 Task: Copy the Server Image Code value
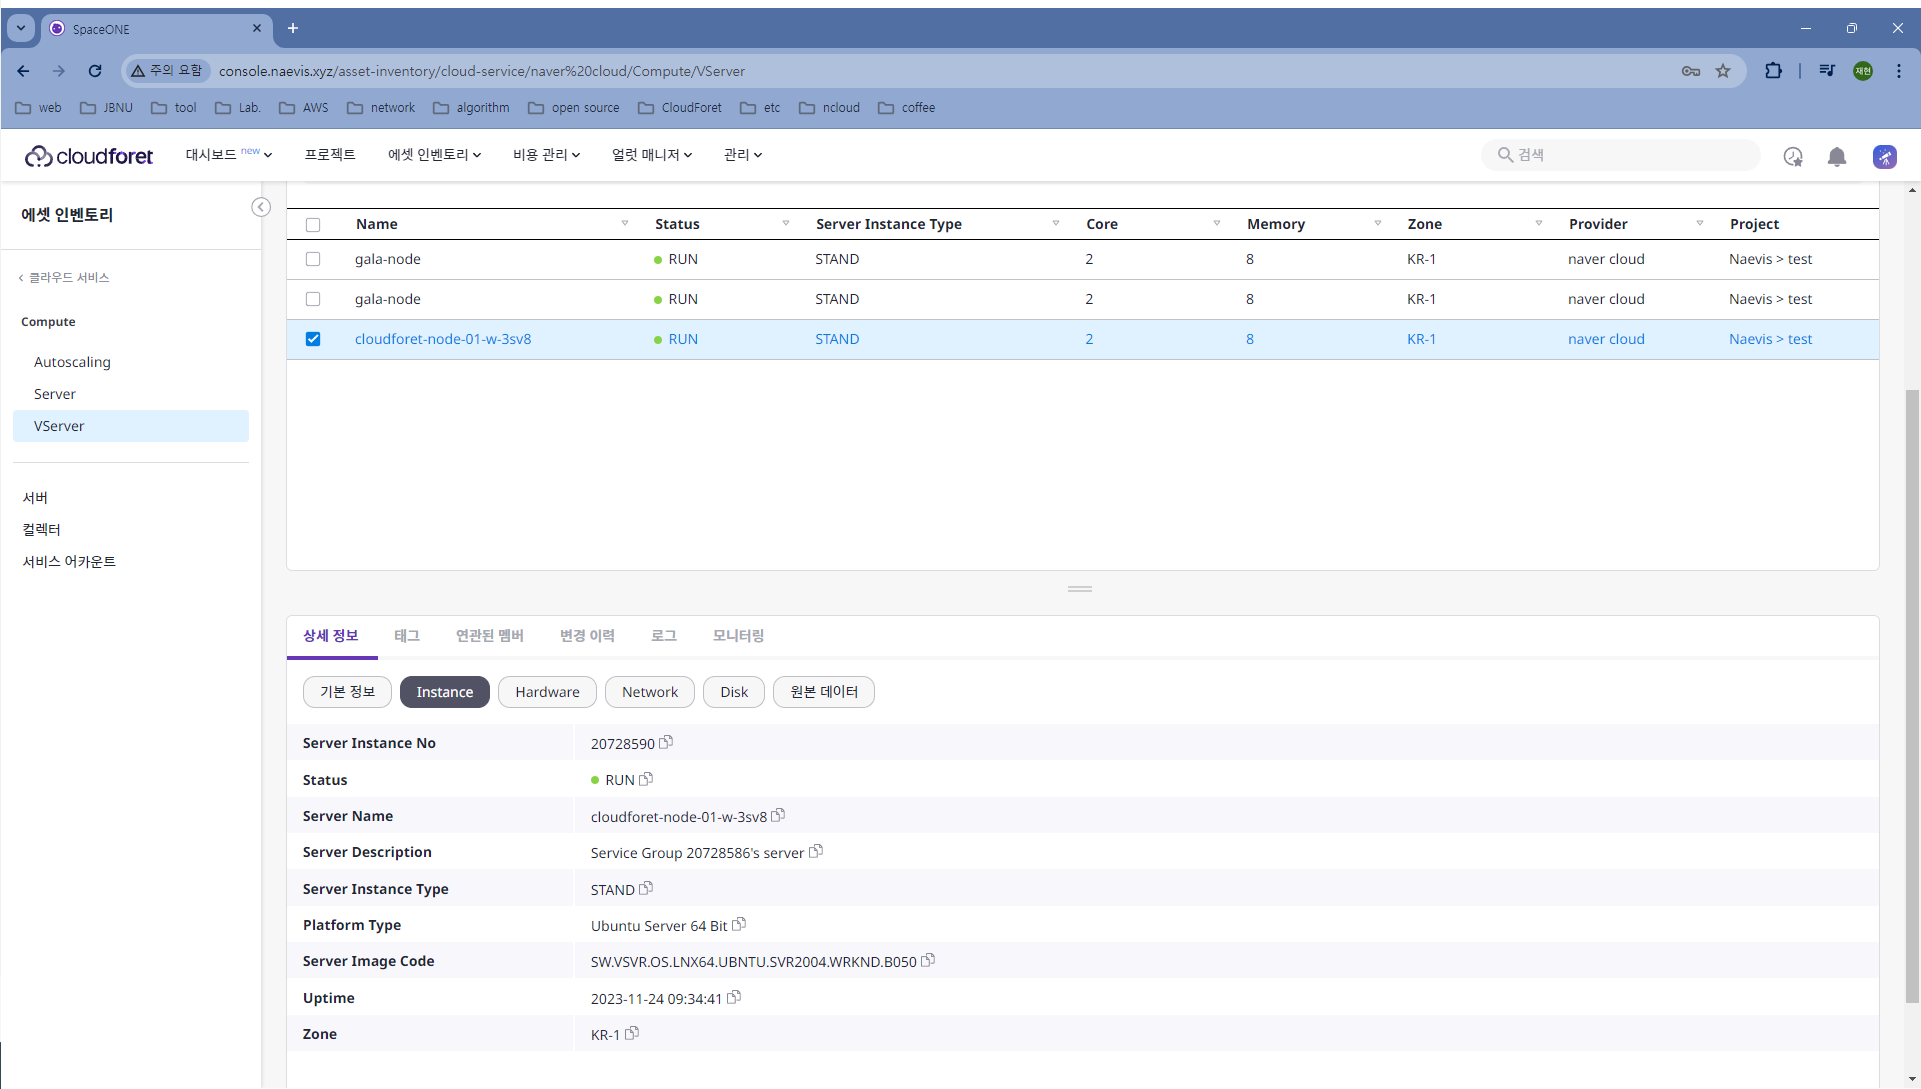(x=928, y=960)
